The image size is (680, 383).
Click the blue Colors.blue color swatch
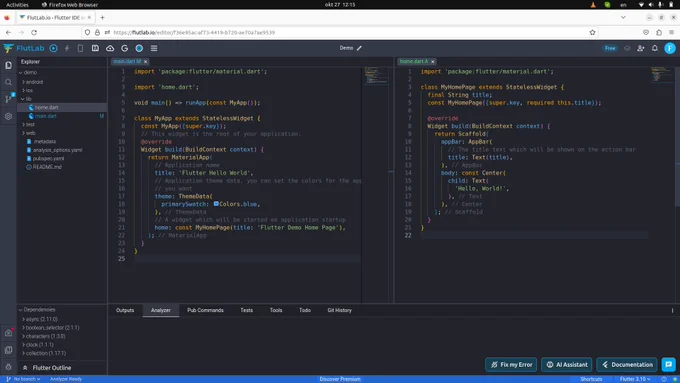216,204
